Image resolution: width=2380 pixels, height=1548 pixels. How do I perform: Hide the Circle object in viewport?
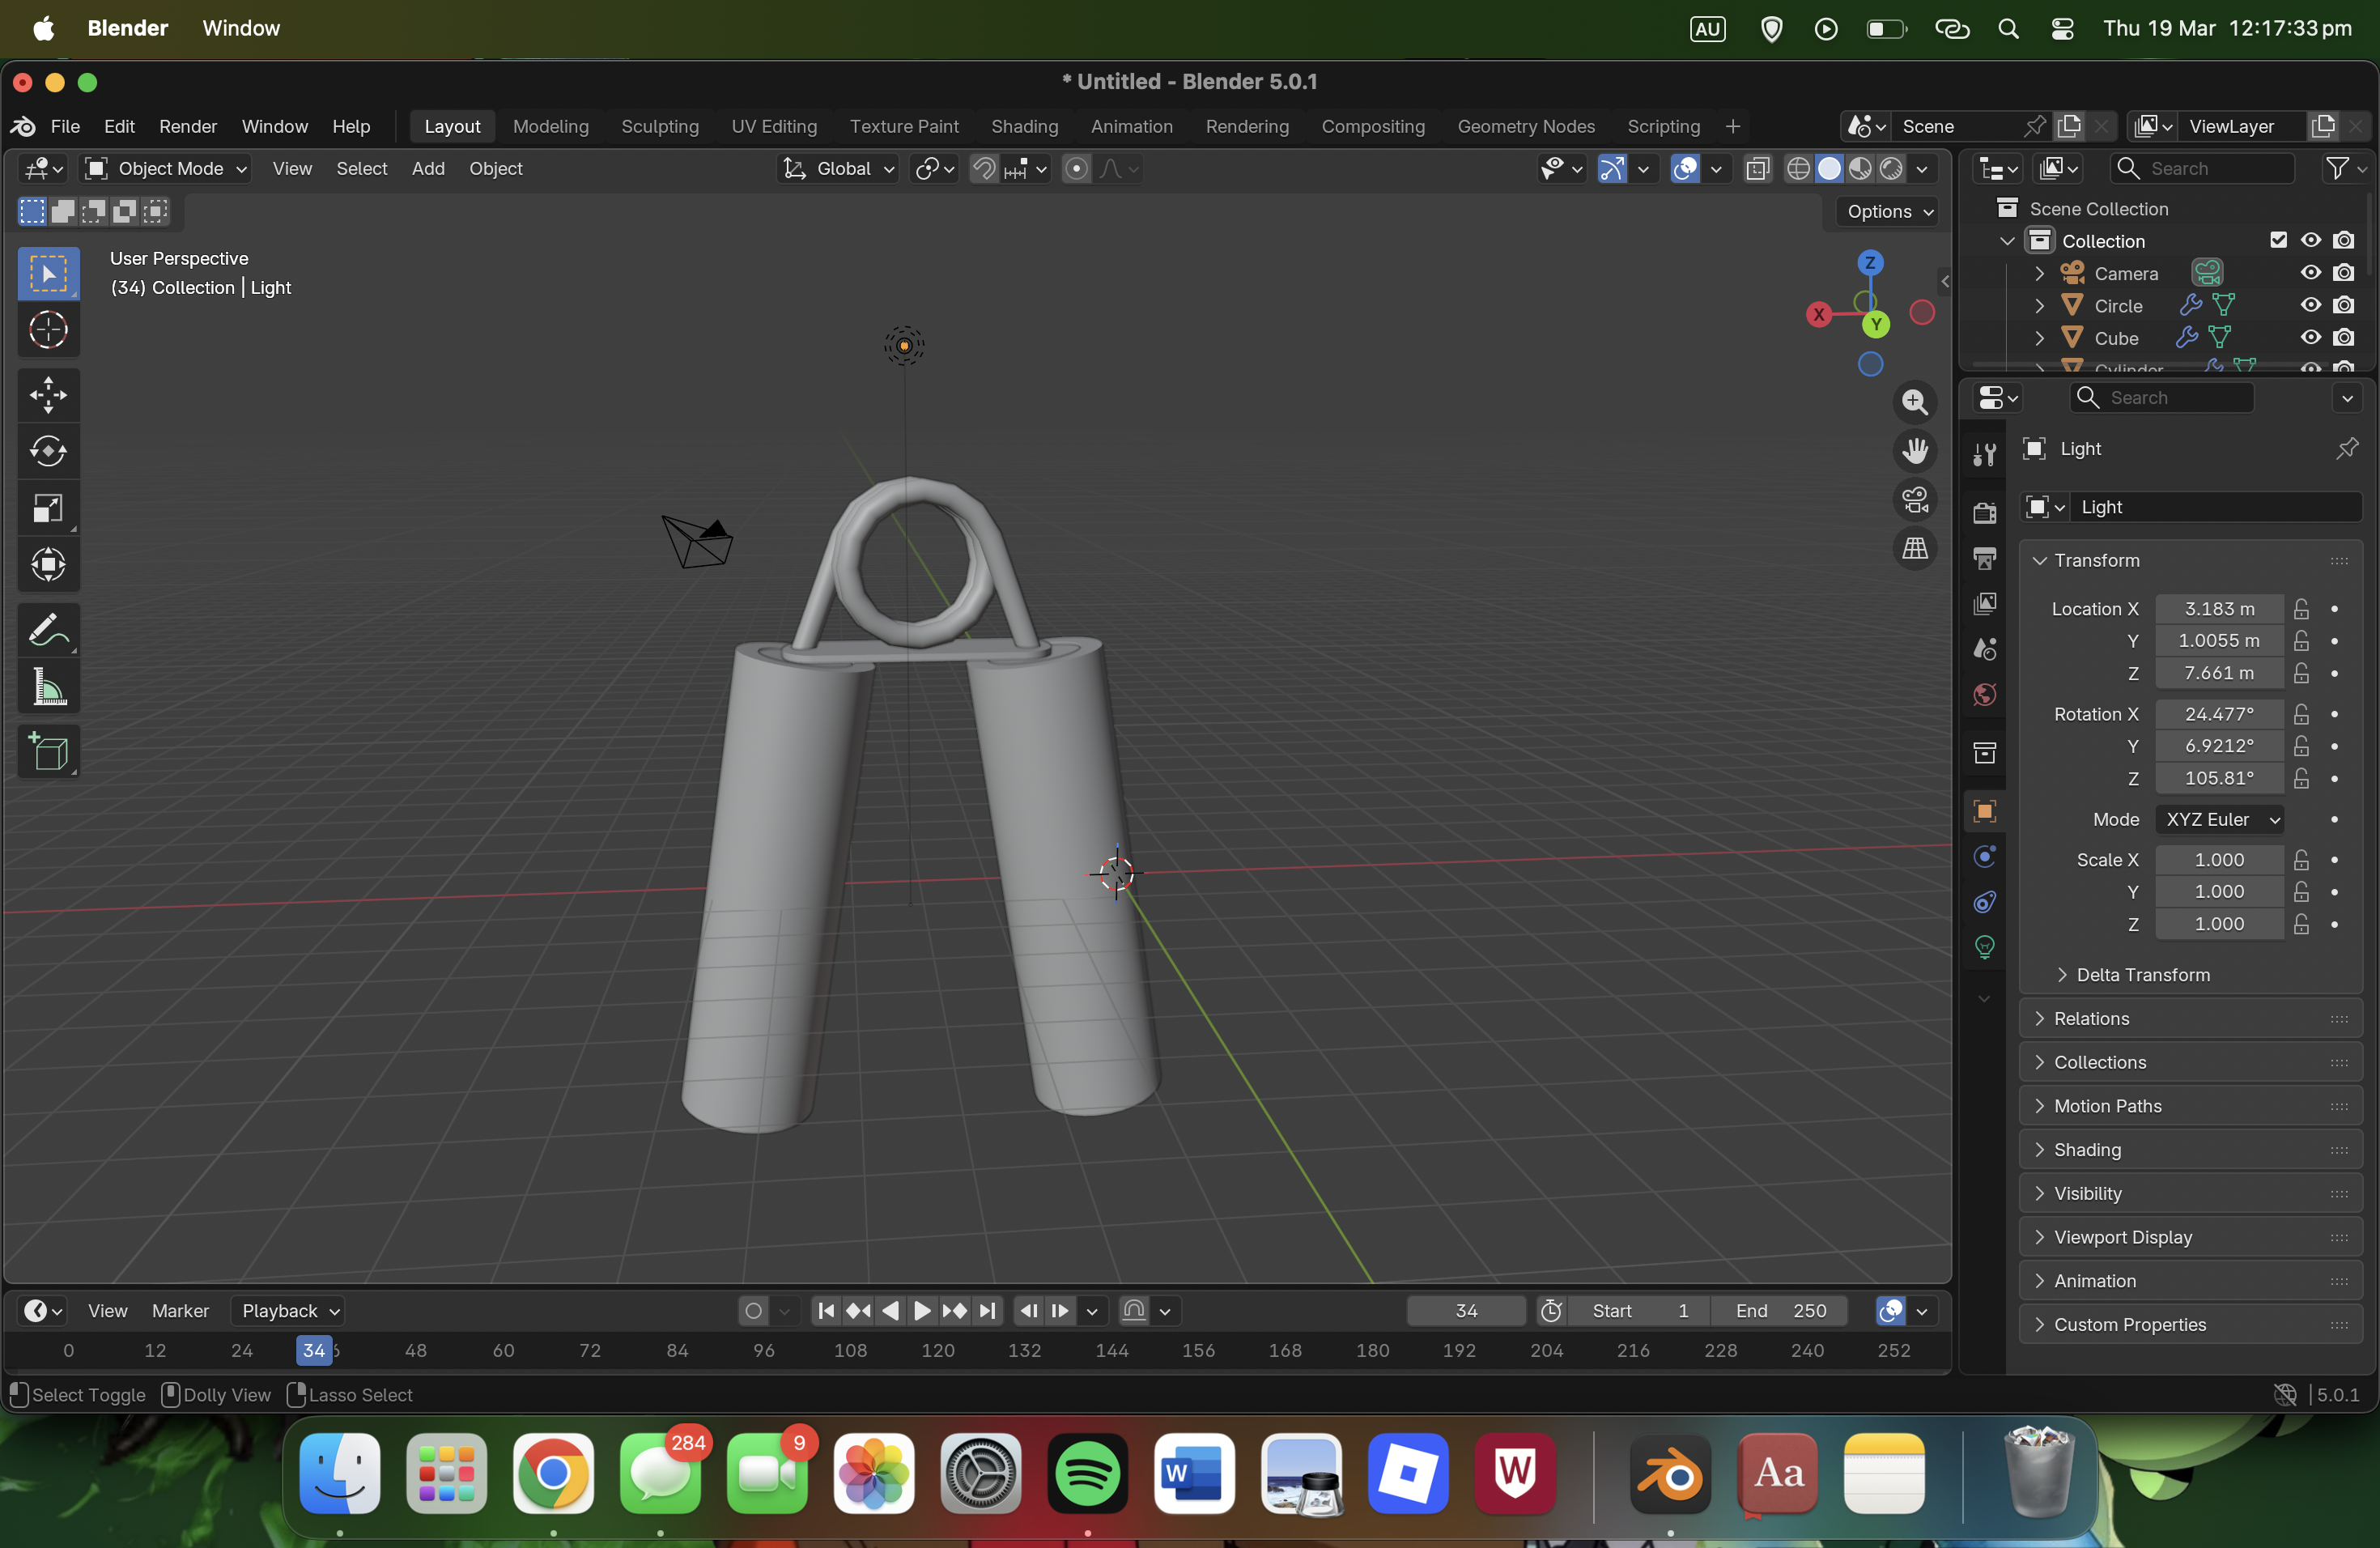tap(2310, 305)
